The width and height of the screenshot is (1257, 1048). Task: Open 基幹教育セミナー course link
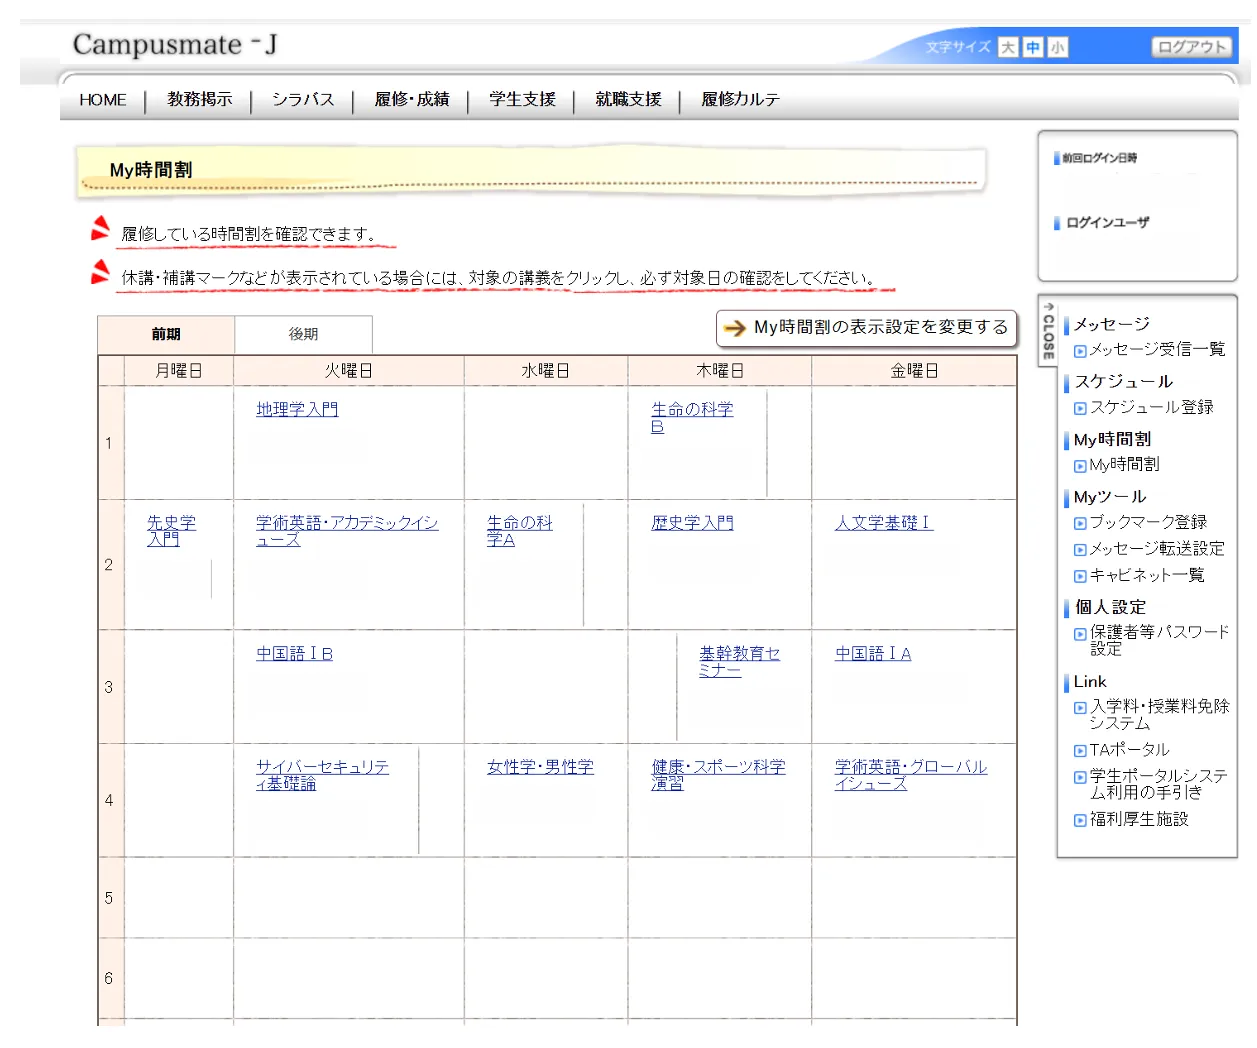coord(739,661)
